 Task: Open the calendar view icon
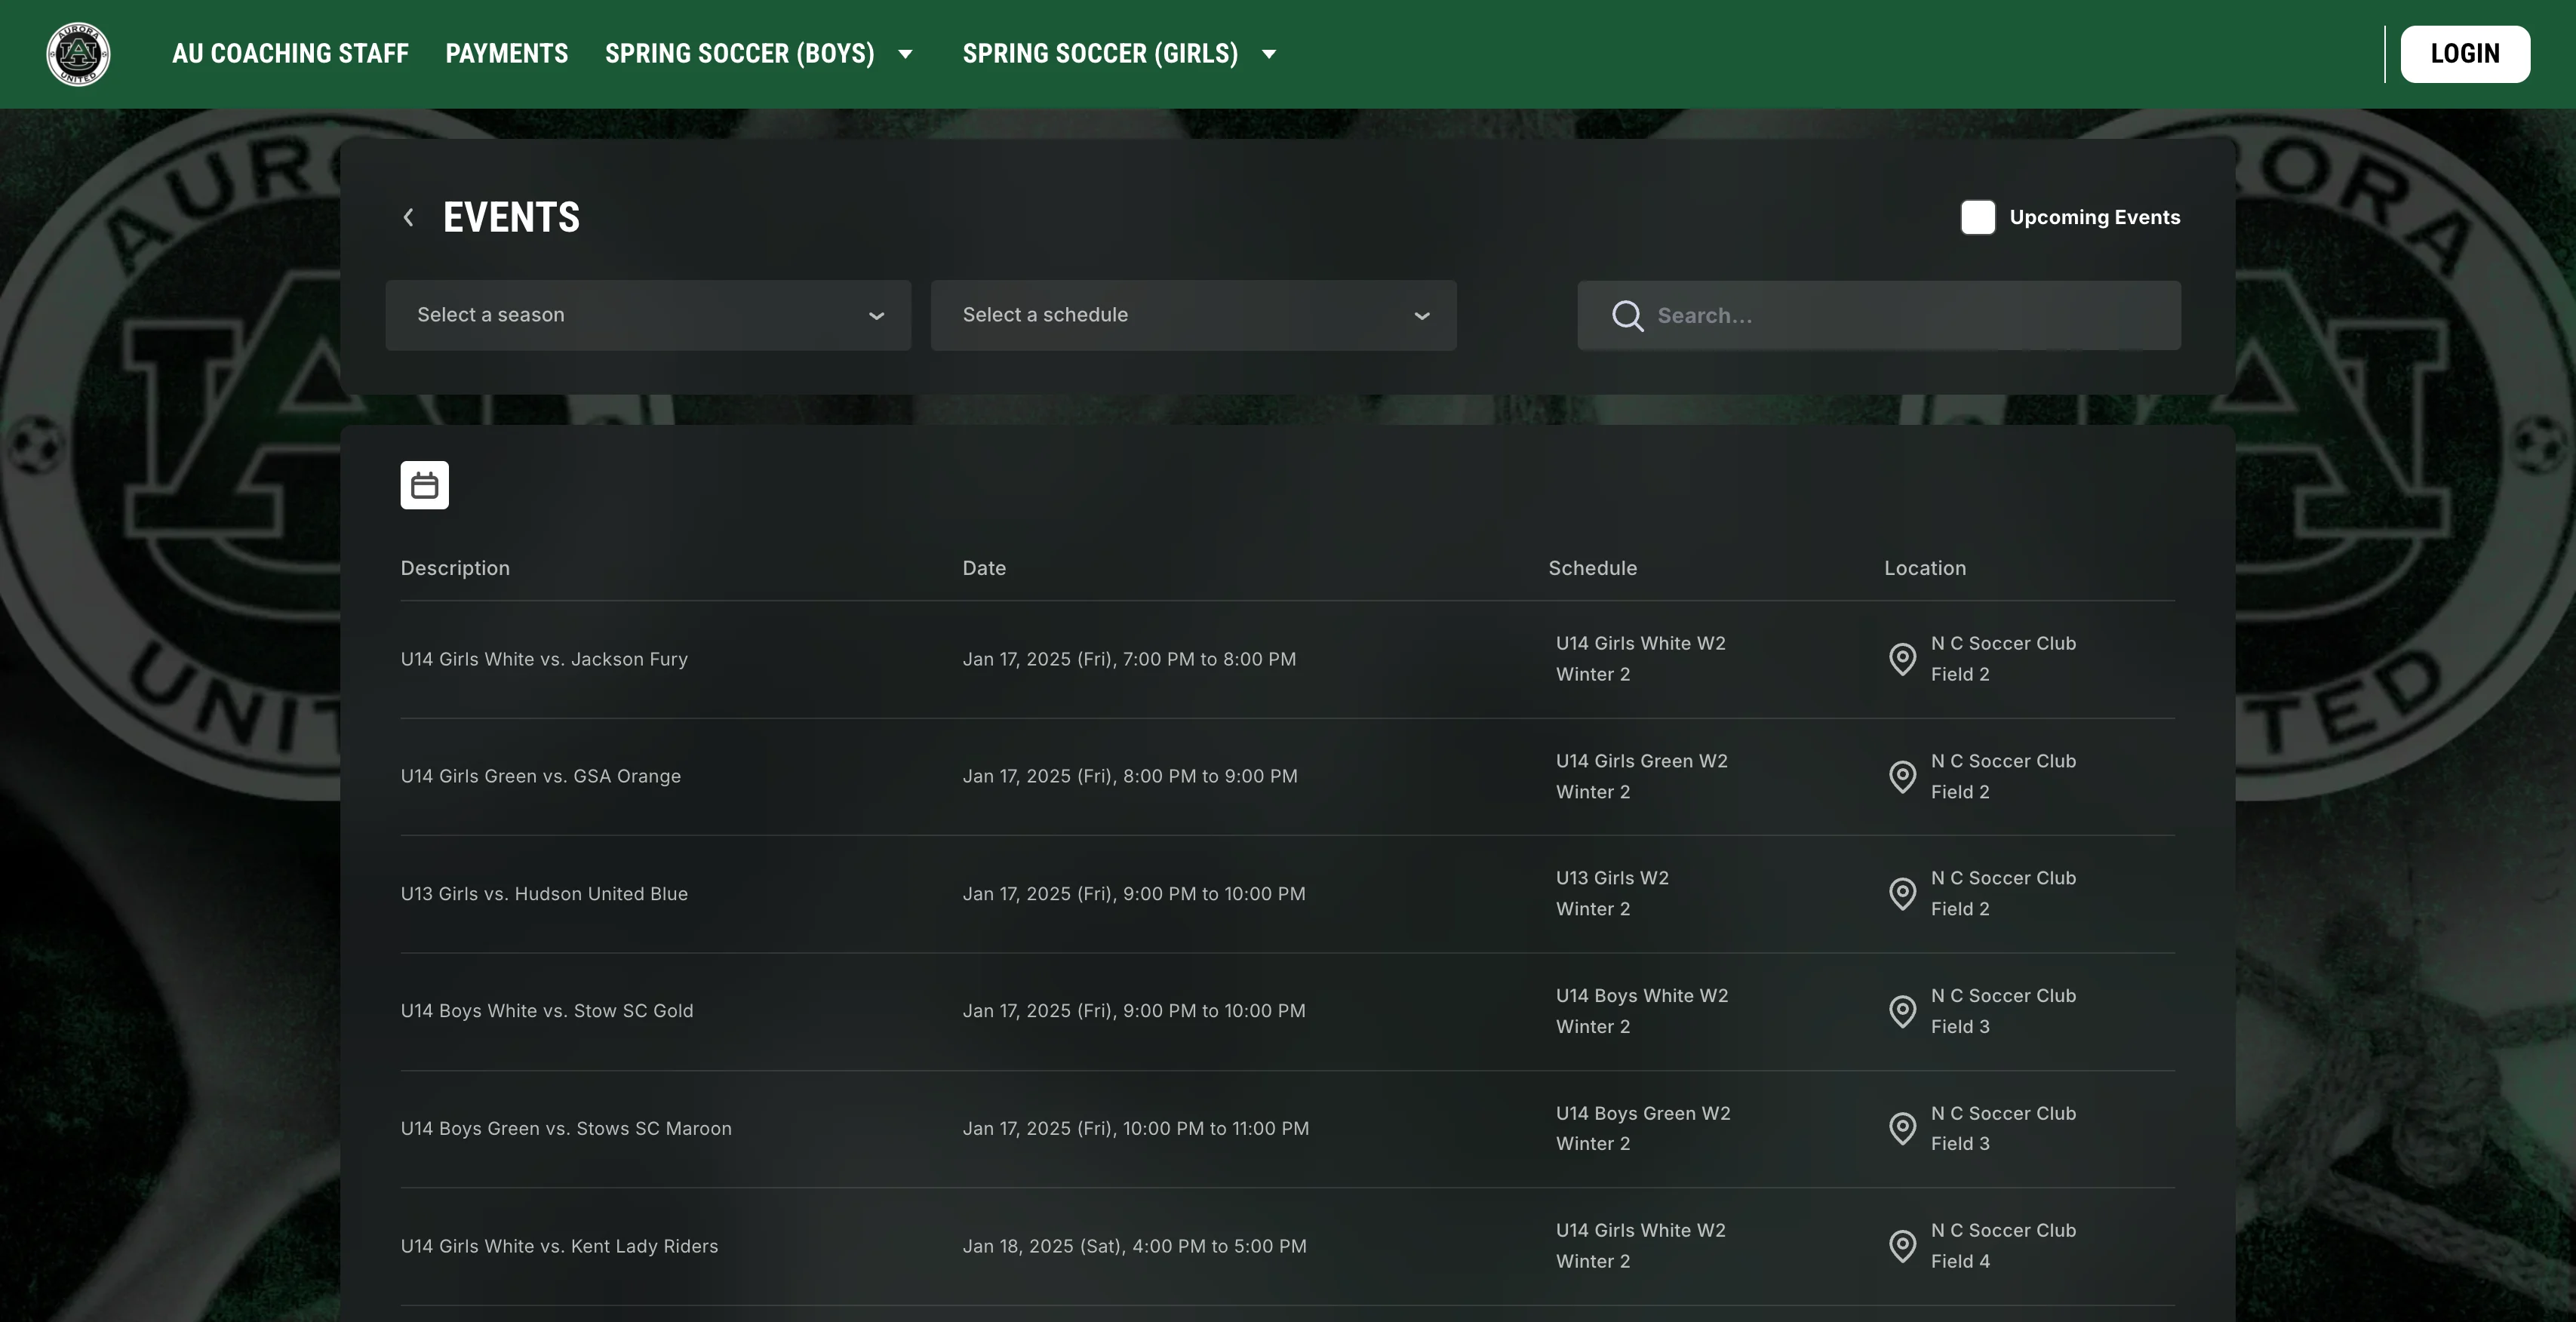pyautogui.click(x=425, y=485)
